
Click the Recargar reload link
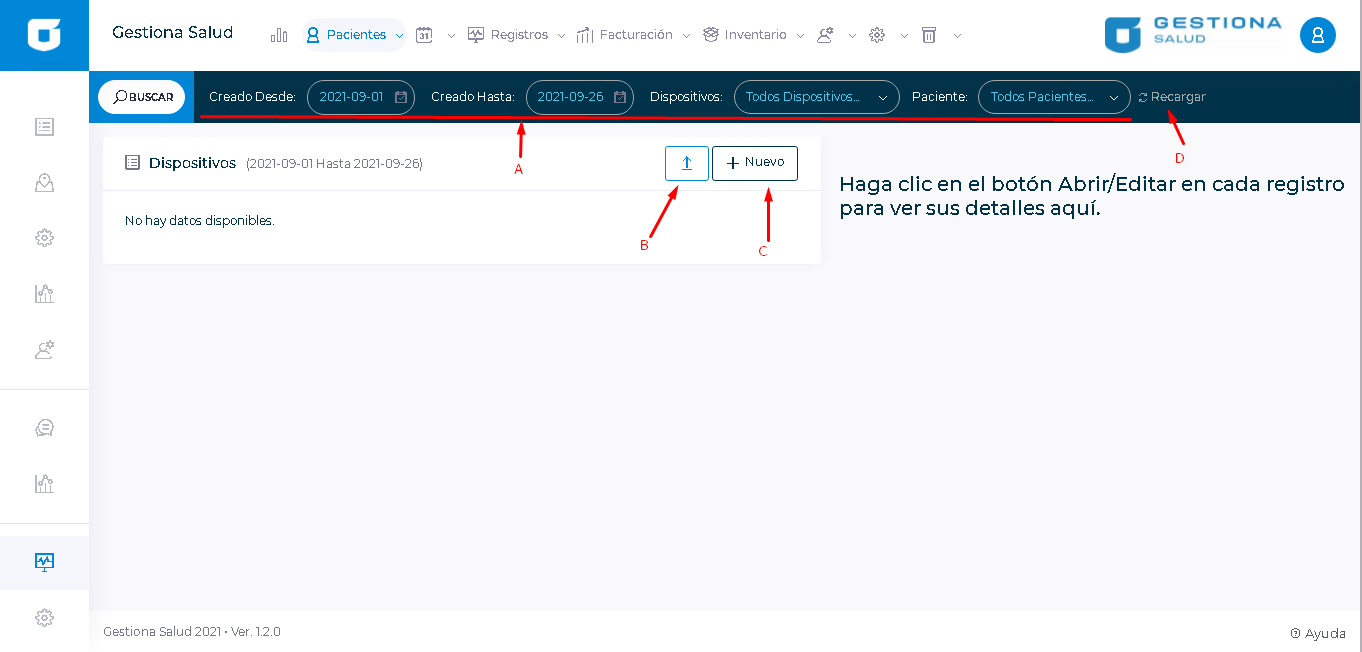tap(1172, 97)
